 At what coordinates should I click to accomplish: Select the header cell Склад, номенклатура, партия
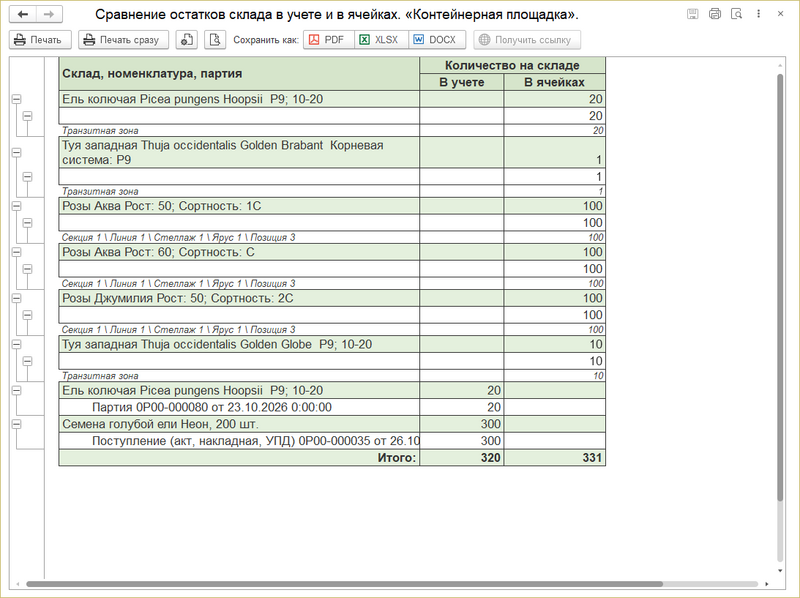[239, 74]
